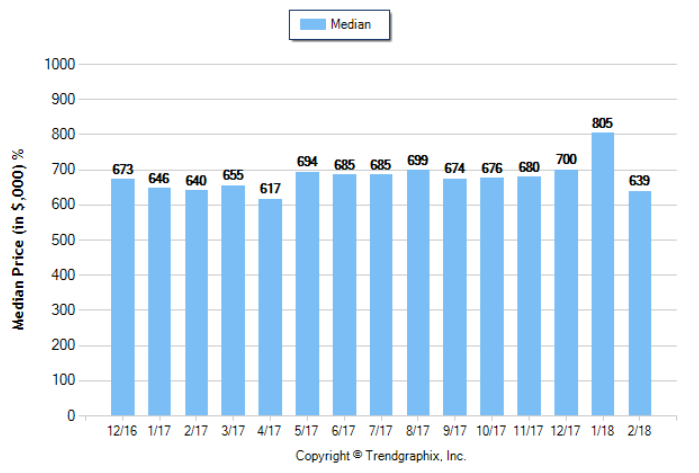Click the data value 700

click(566, 159)
